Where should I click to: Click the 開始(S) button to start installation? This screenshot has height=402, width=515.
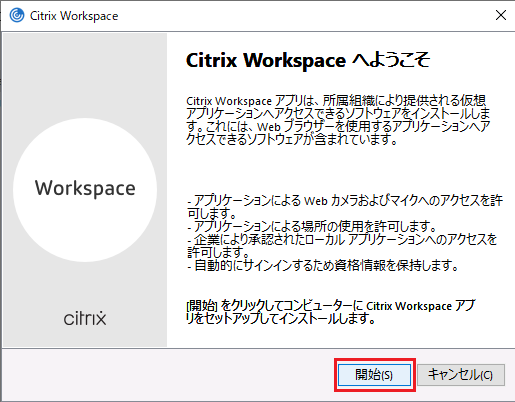[x=374, y=375]
